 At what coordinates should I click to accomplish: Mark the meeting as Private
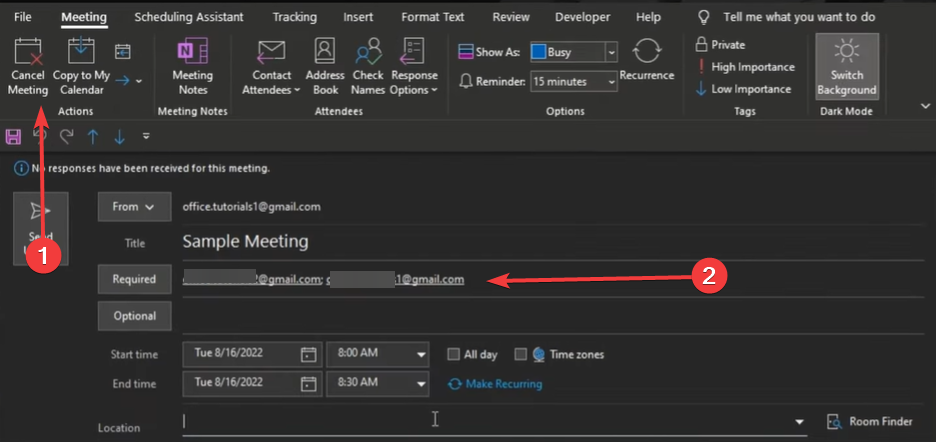[721, 44]
